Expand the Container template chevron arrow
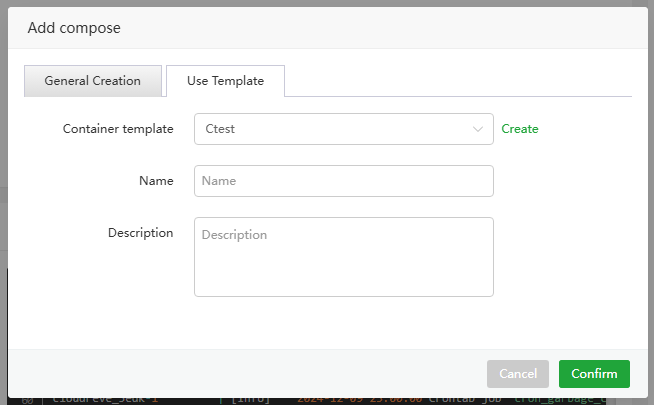The width and height of the screenshot is (654, 405). (477, 129)
